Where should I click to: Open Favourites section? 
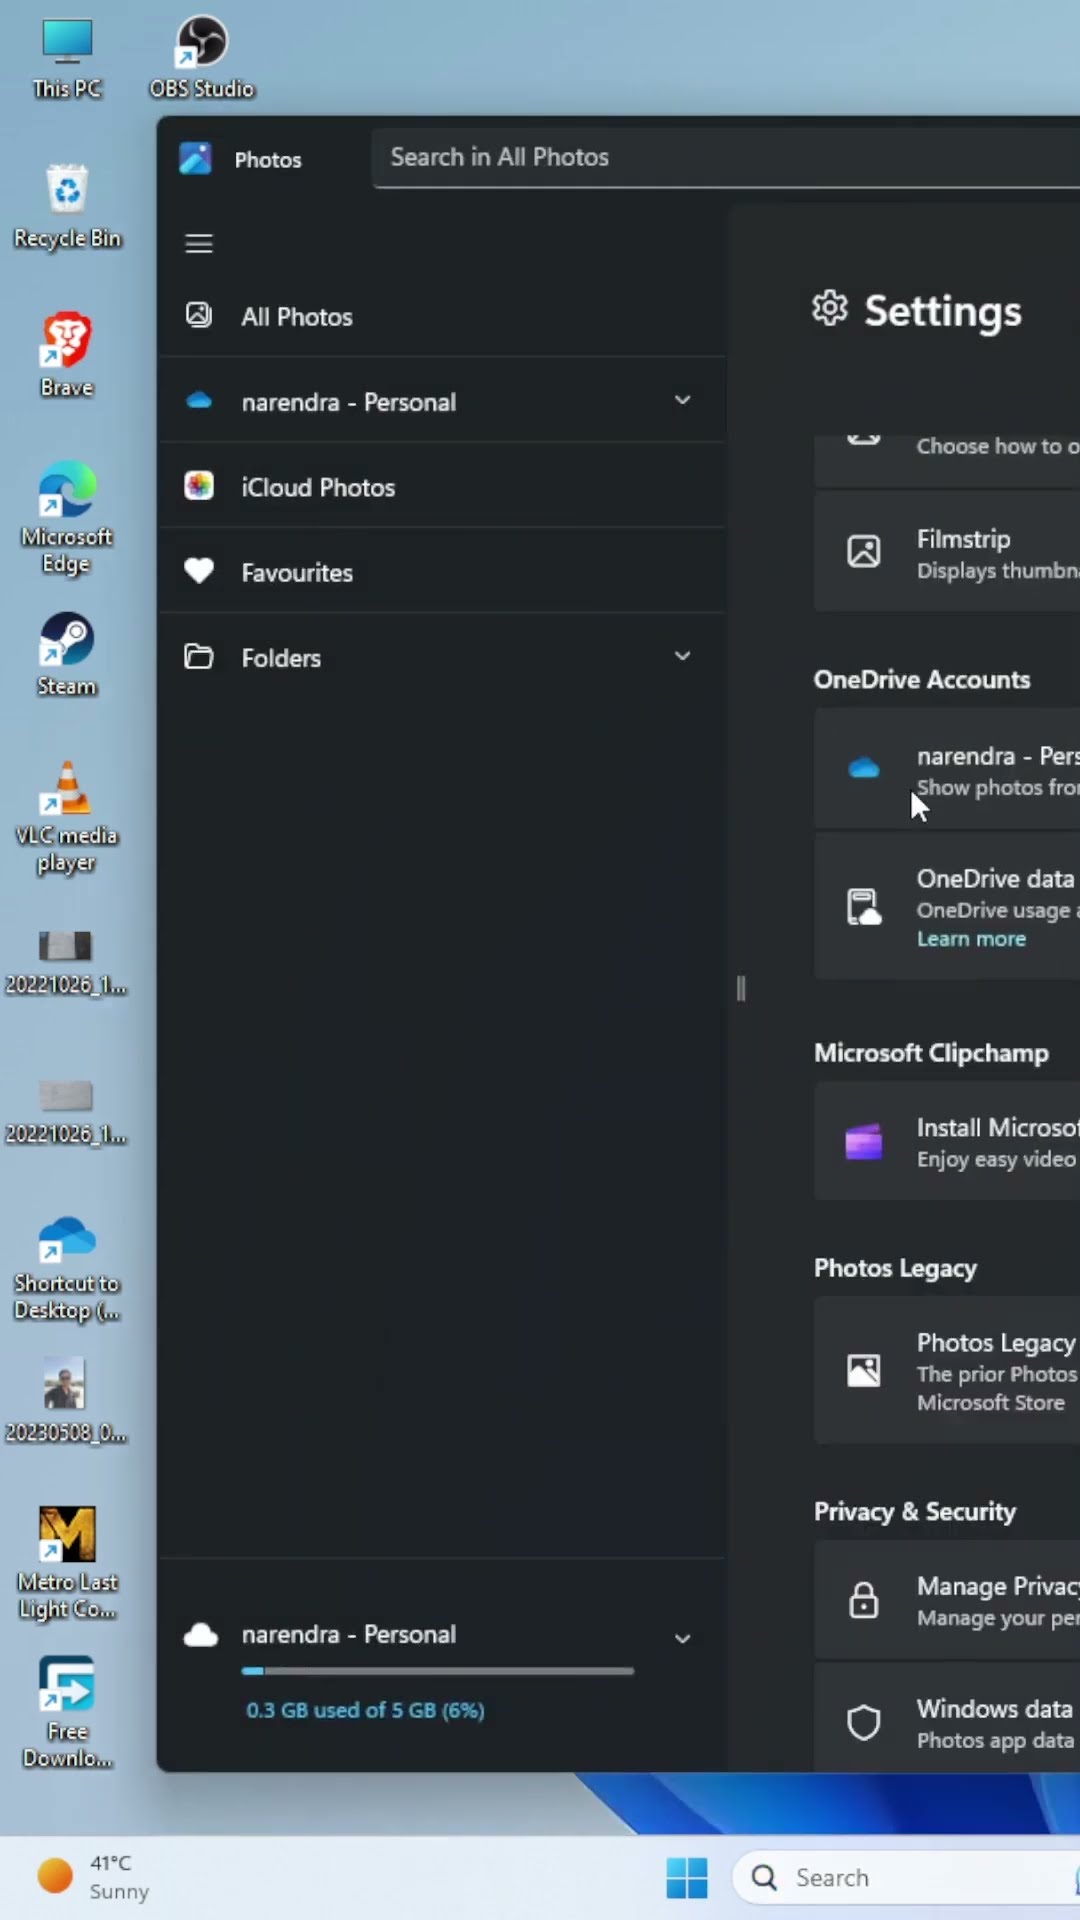441,572
